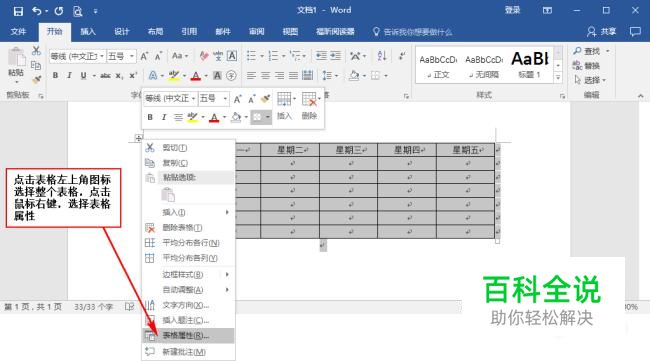This screenshot has height=361, width=650.
Task: Click format painter in mini toolbar
Action: coord(265,99)
